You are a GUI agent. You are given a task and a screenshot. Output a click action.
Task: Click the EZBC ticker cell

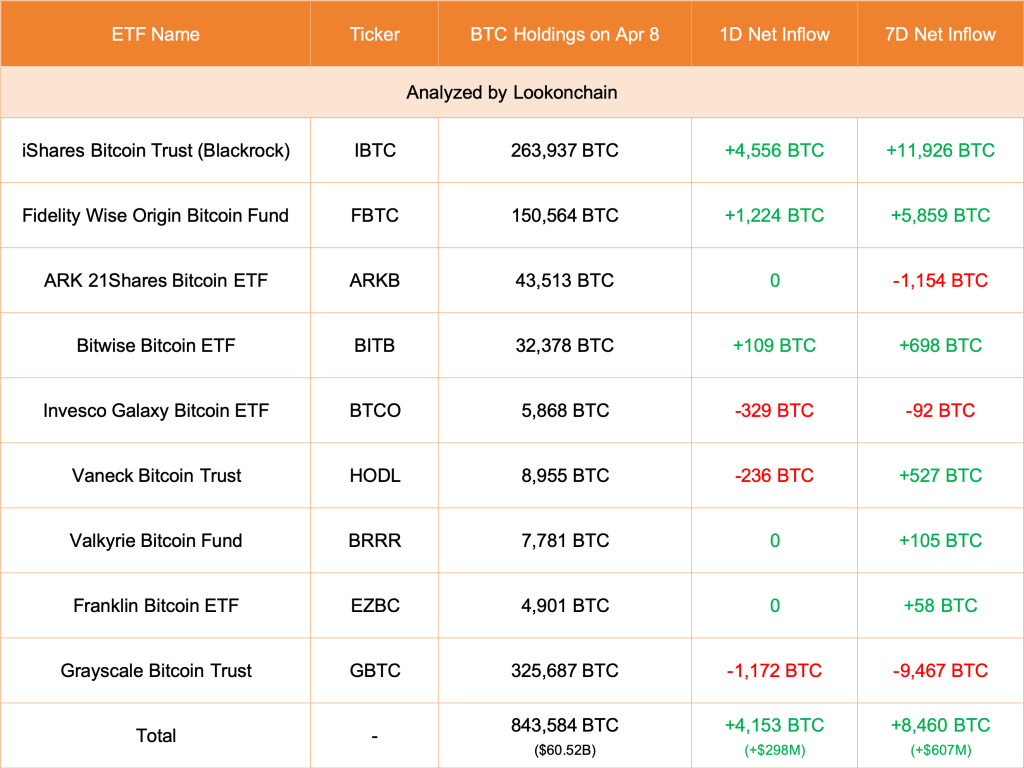[x=374, y=605]
